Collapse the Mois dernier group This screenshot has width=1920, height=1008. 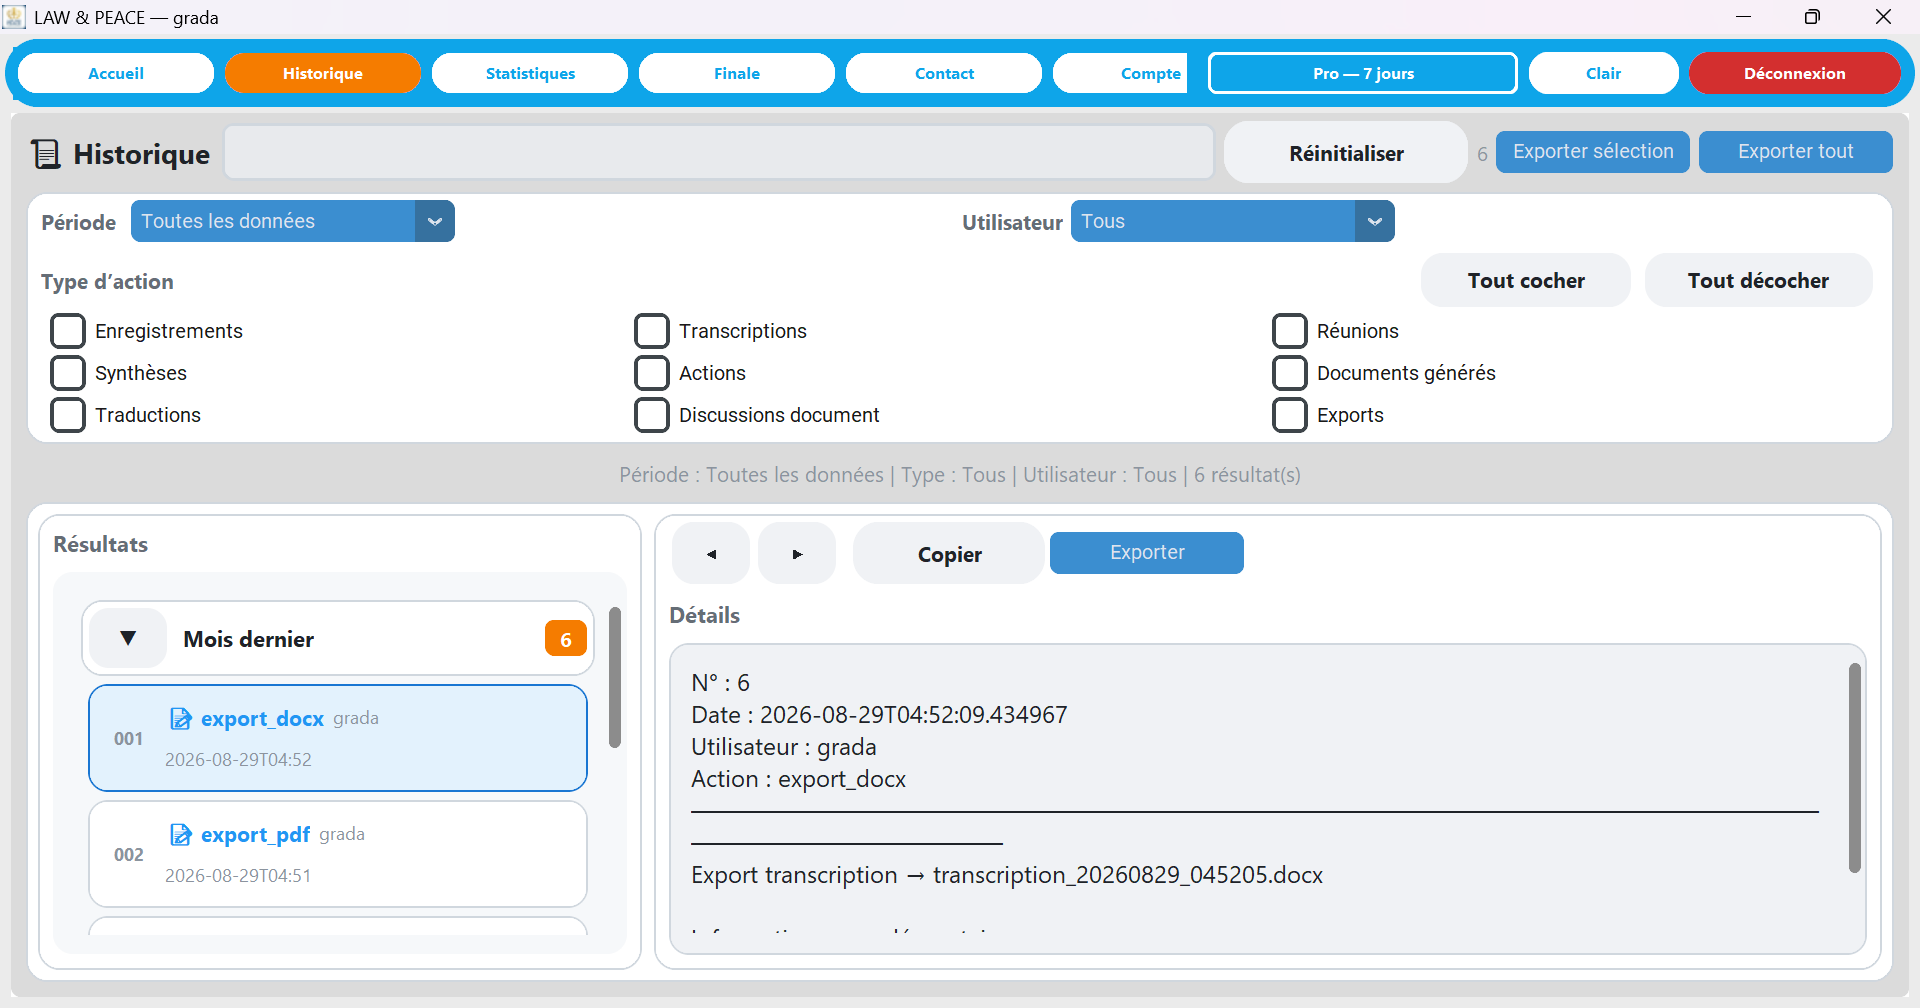point(128,638)
